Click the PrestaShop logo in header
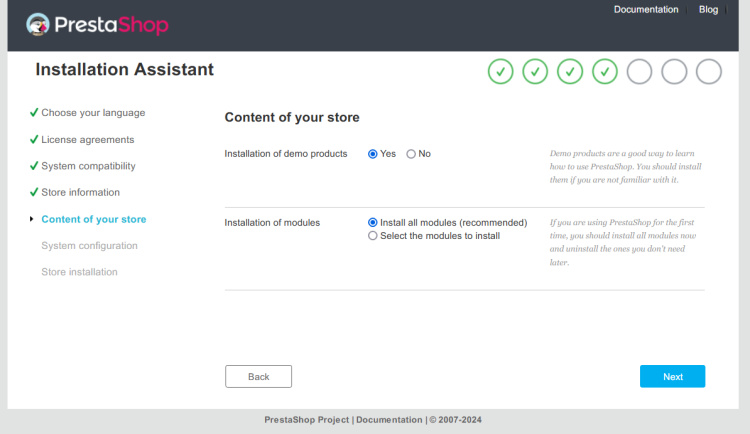This screenshot has height=434, width=750. point(97,25)
